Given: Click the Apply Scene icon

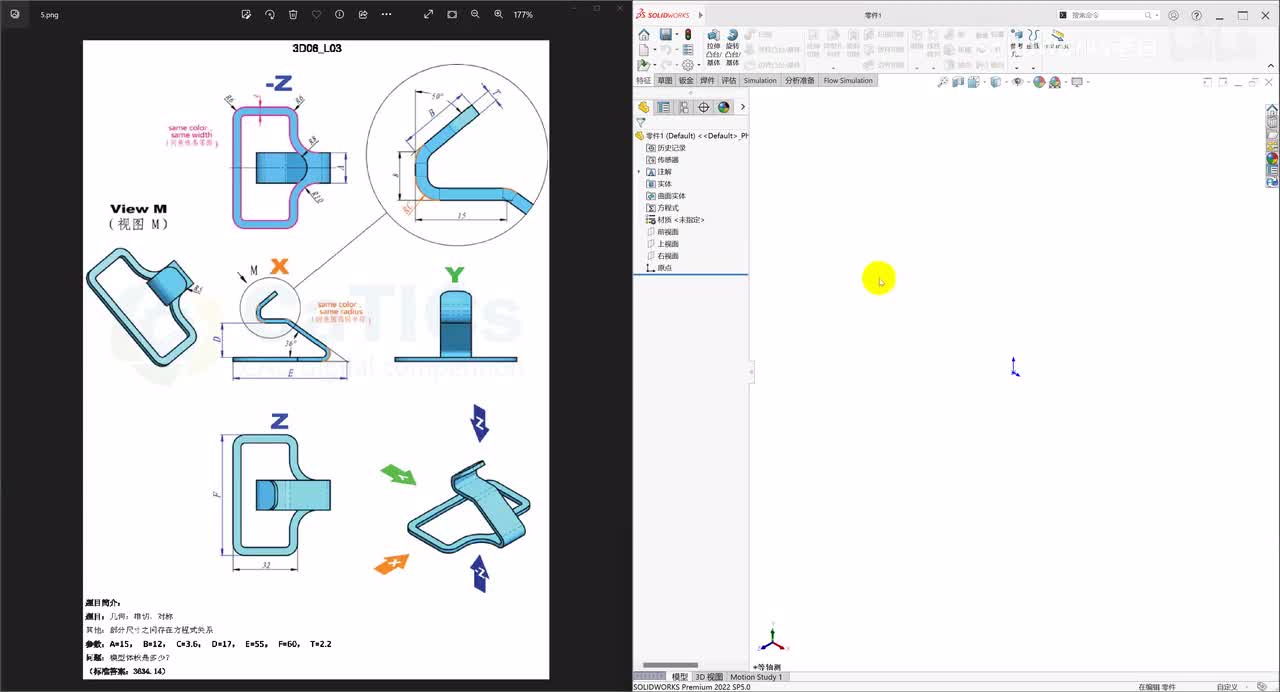Looking at the screenshot, I should pyautogui.click(x=1055, y=82).
